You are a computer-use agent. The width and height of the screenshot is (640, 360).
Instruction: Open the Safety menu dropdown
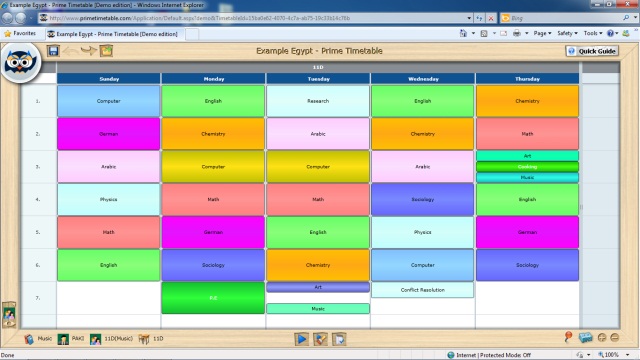point(567,33)
